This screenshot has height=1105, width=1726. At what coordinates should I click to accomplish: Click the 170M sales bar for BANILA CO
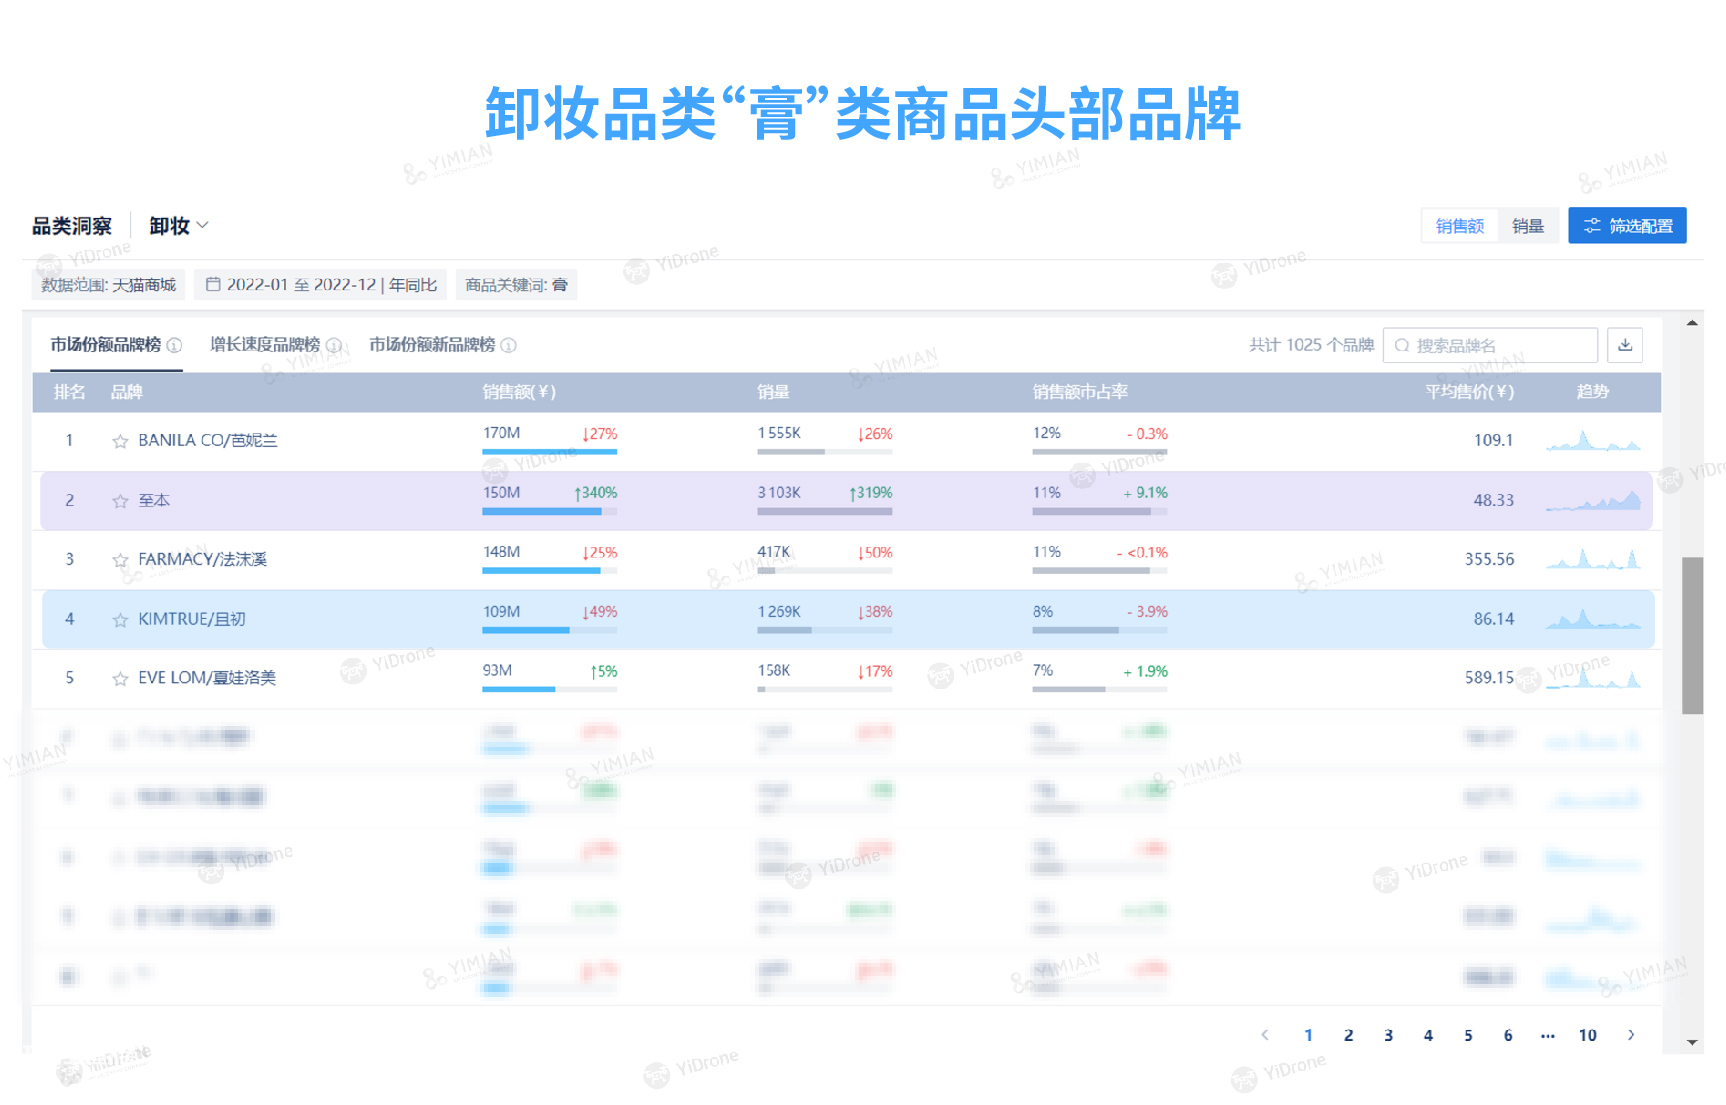click(549, 452)
